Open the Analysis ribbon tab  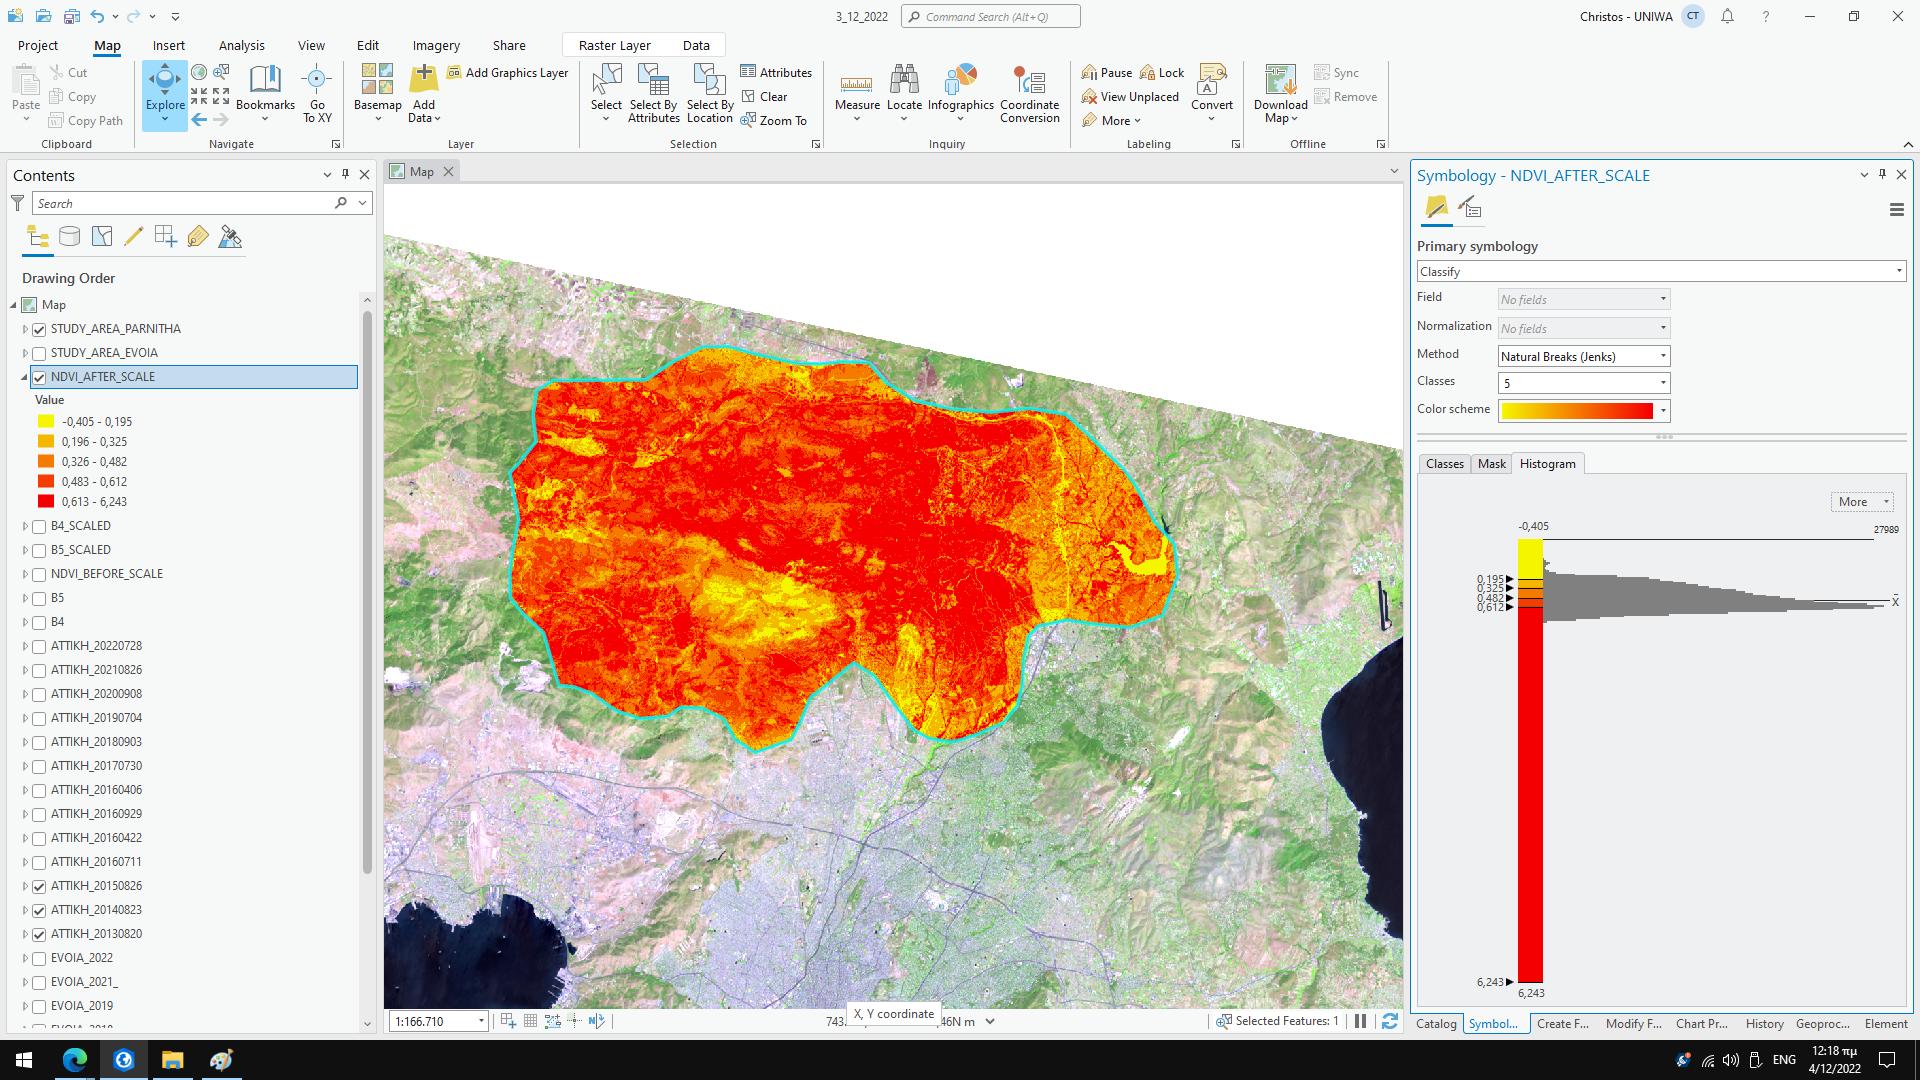pos(241,45)
